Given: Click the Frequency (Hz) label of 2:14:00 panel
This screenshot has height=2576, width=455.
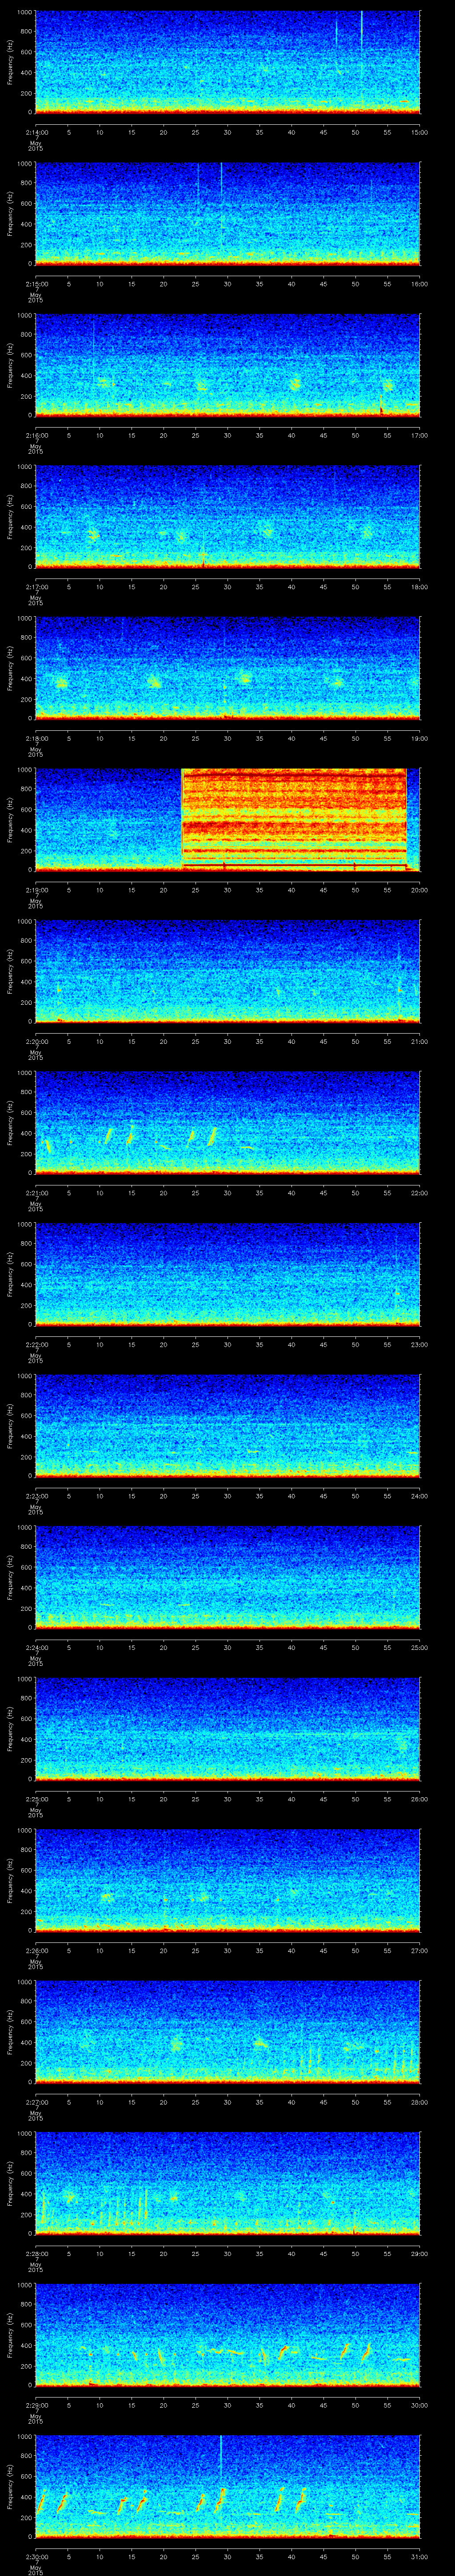Looking at the screenshot, I should tap(10, 62).
